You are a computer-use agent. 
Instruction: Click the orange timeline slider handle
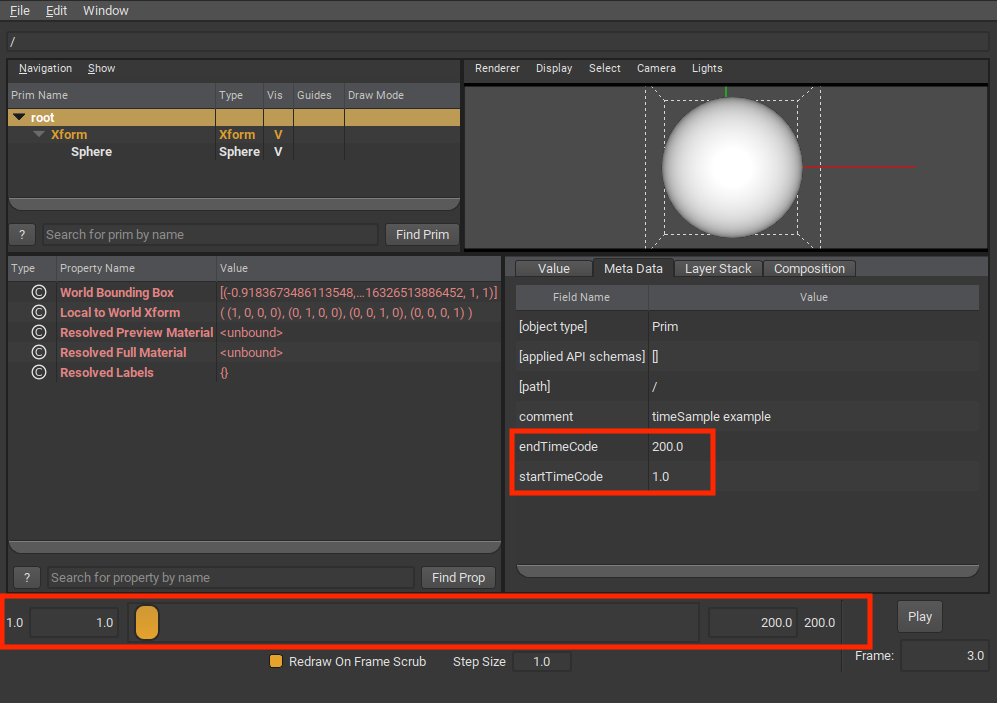coord(147,622)
